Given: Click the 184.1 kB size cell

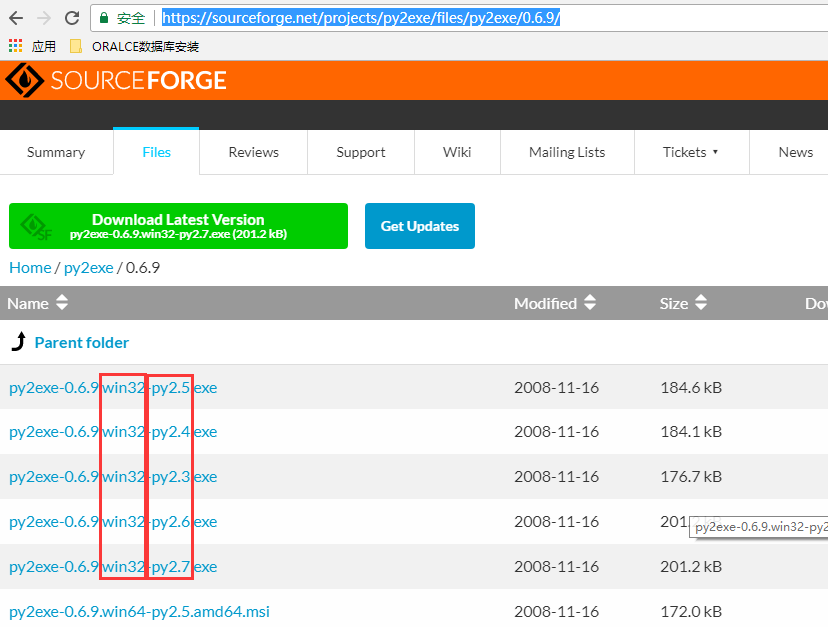Looking at the screenshot, I should (x=691, y=432).
